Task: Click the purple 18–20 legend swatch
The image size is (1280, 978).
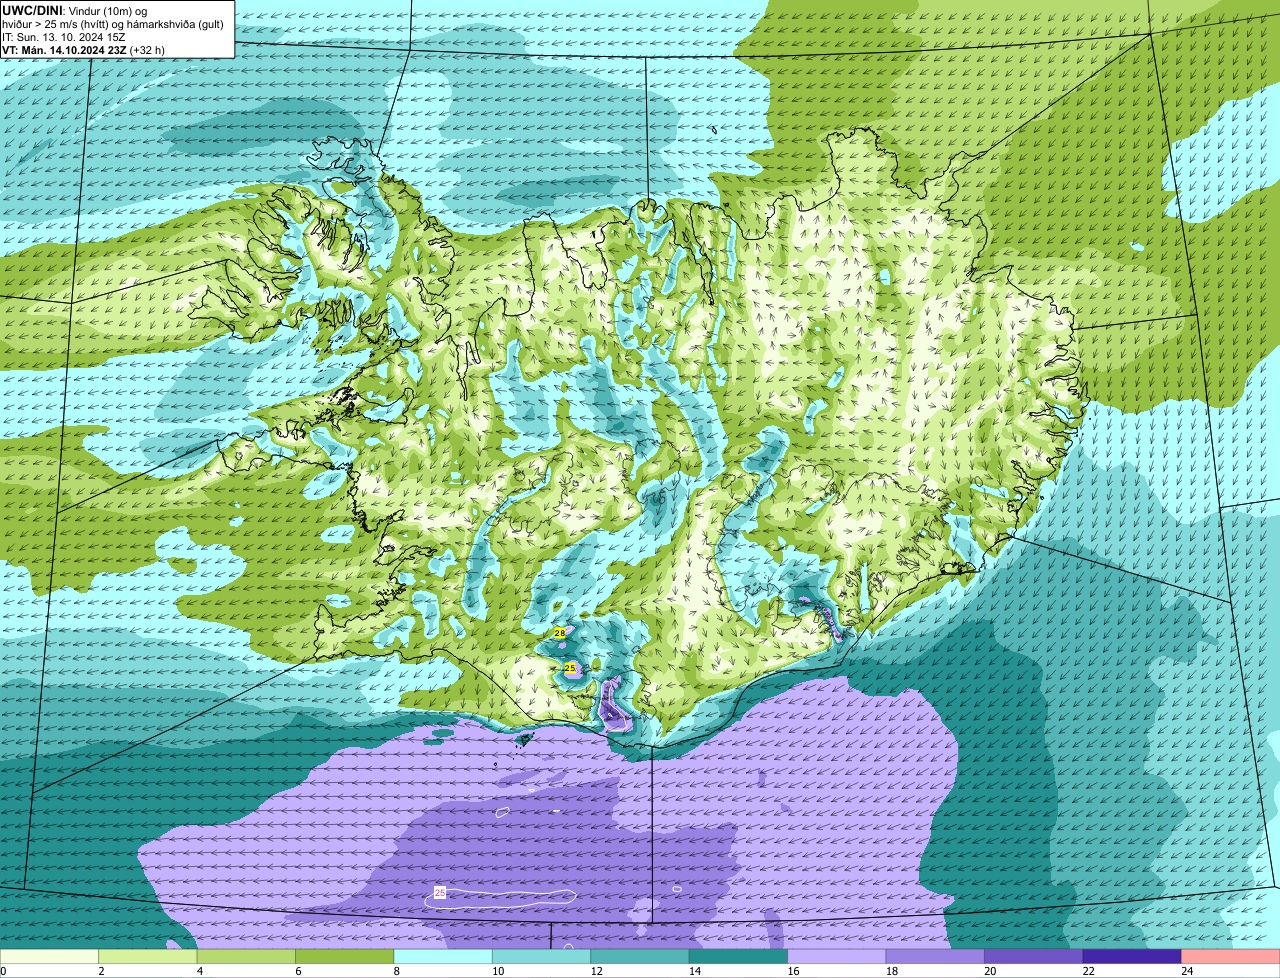Action: [x=935, y=957]
